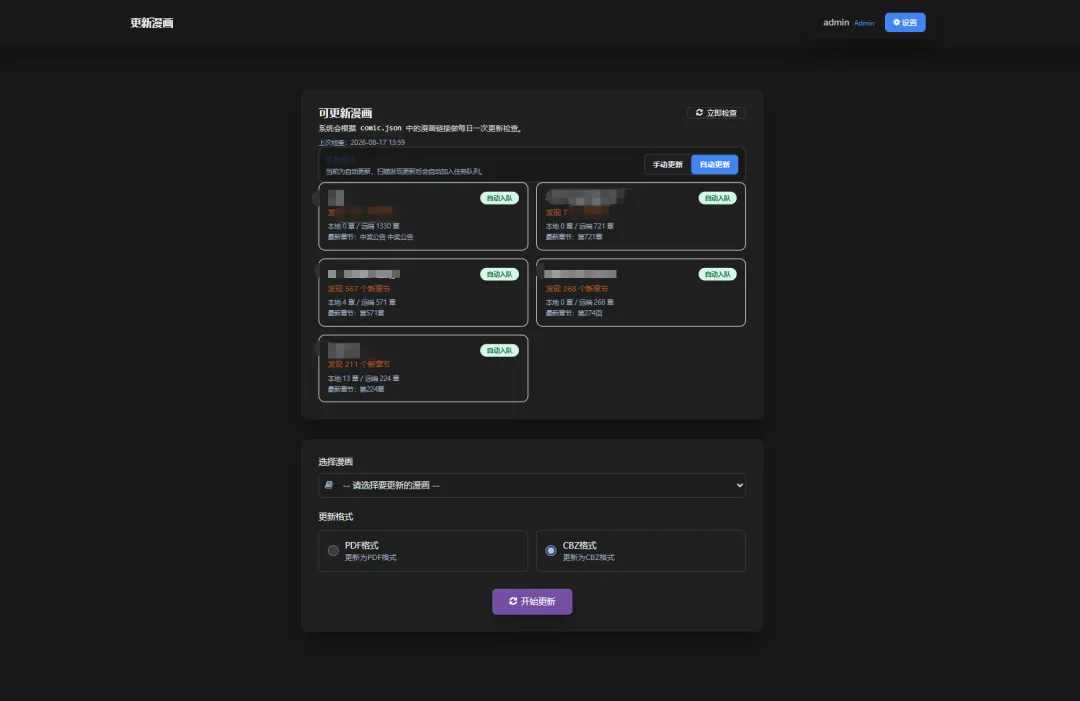1080x701 pixels.
Task: Click the 本地 0 章 / 远端 268 章 line
Action: (580, 302)
